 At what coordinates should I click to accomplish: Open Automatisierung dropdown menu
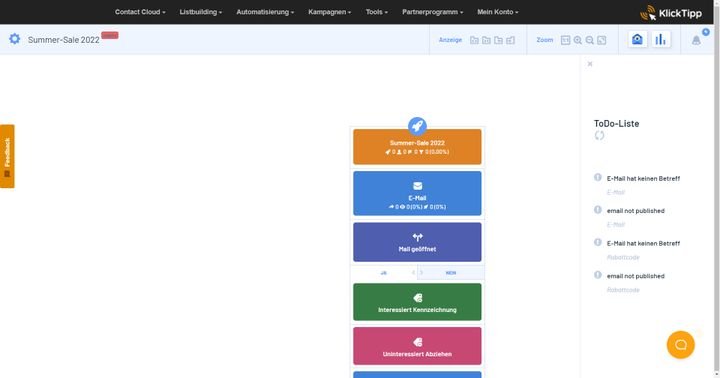click(265, 12)
